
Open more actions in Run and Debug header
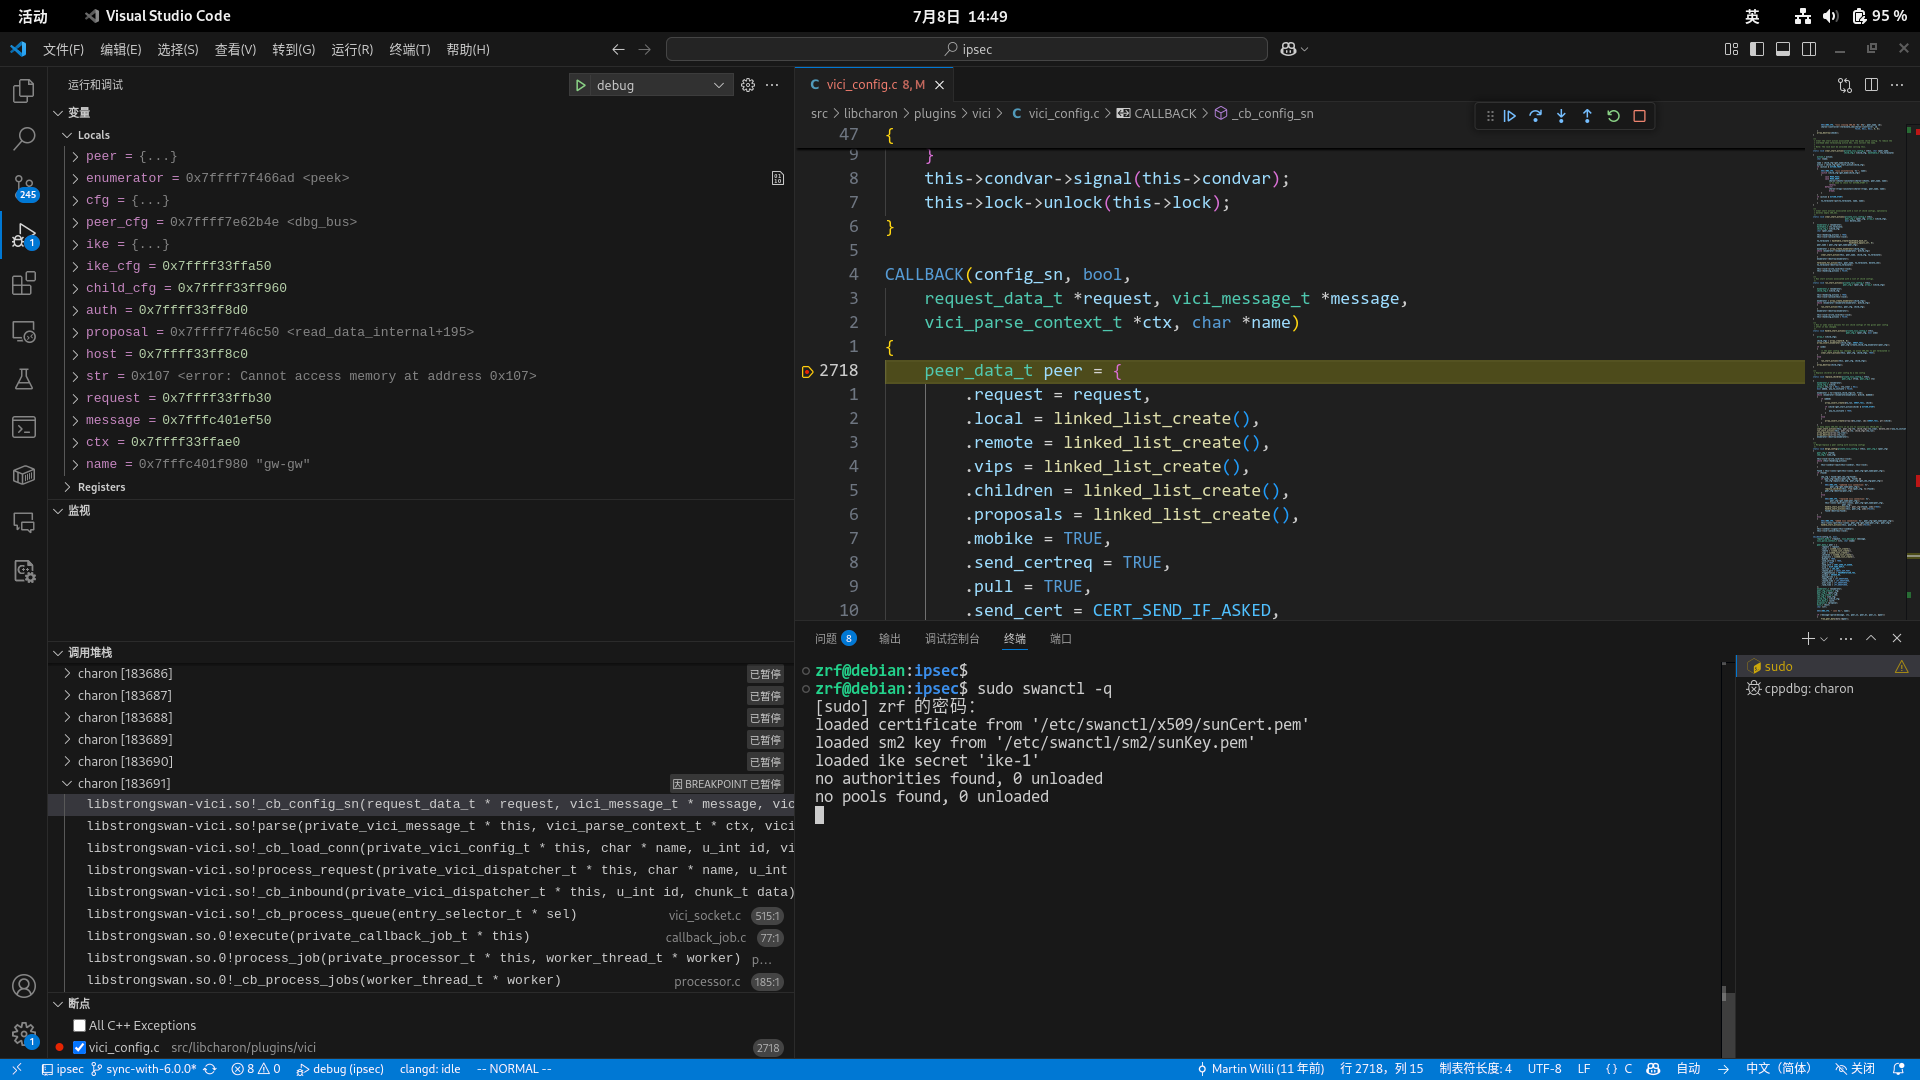[772, 85]
